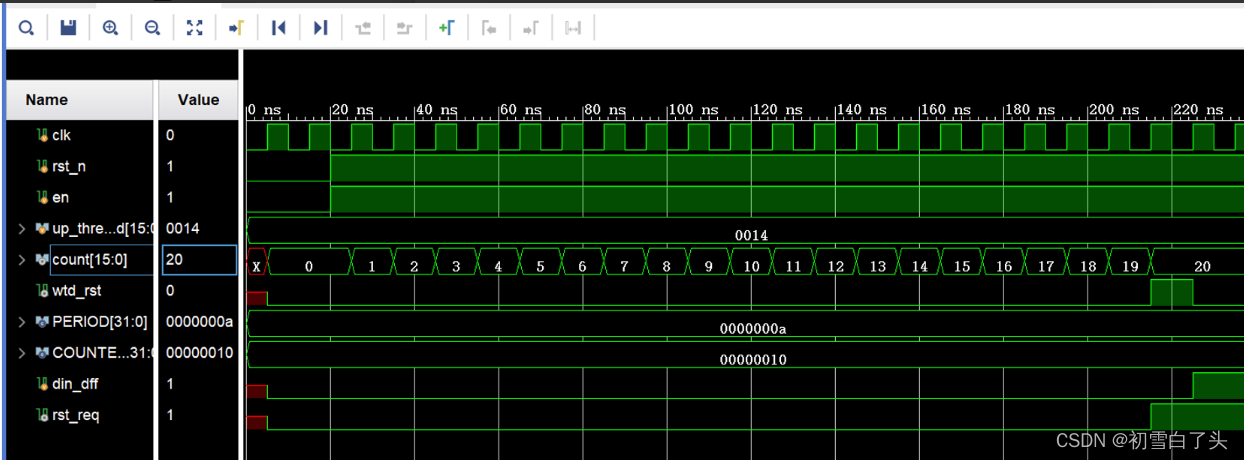This screenshot has width=1244, height=460.
Task: Click the 200 ns mark on time ruler
Action: click(1113, 109)
